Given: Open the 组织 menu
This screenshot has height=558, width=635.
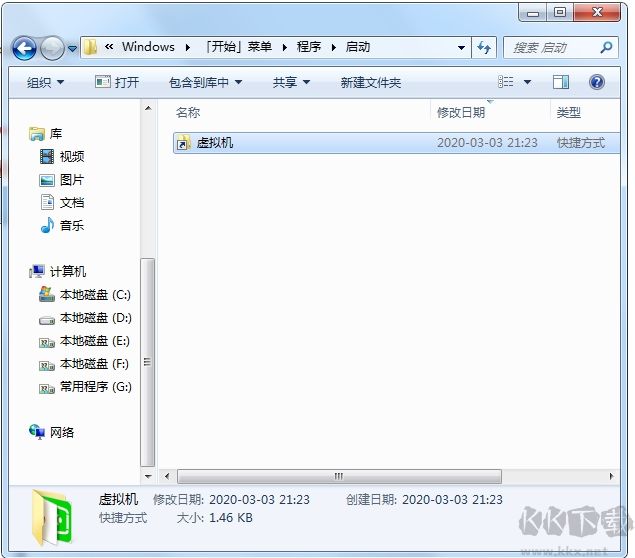Looking at the screenshot, I should point(45,83).
